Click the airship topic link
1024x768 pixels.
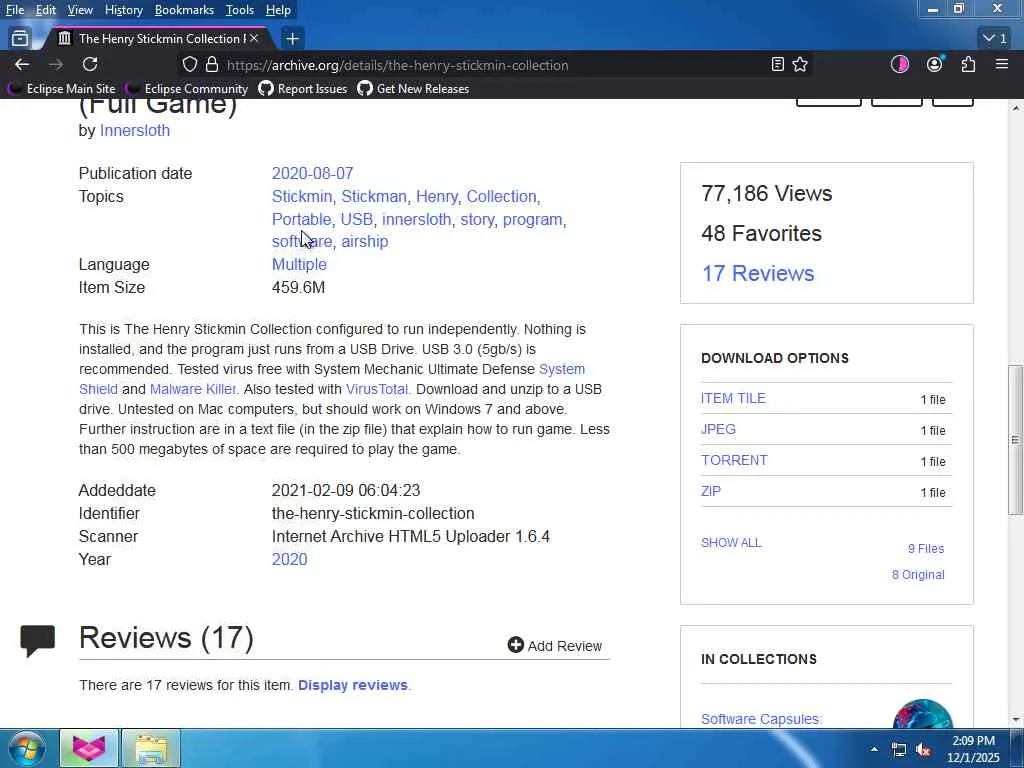coord(364,242)
